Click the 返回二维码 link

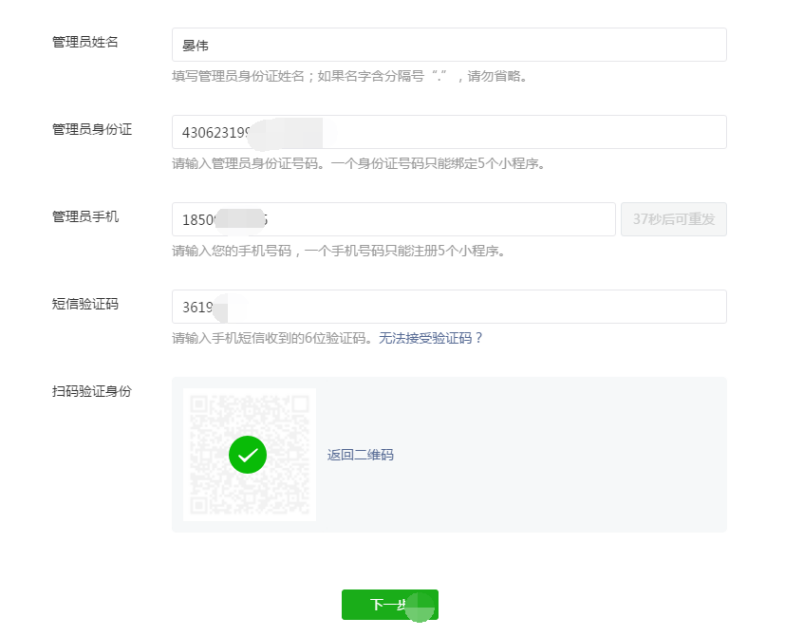(x=361, y=455)
